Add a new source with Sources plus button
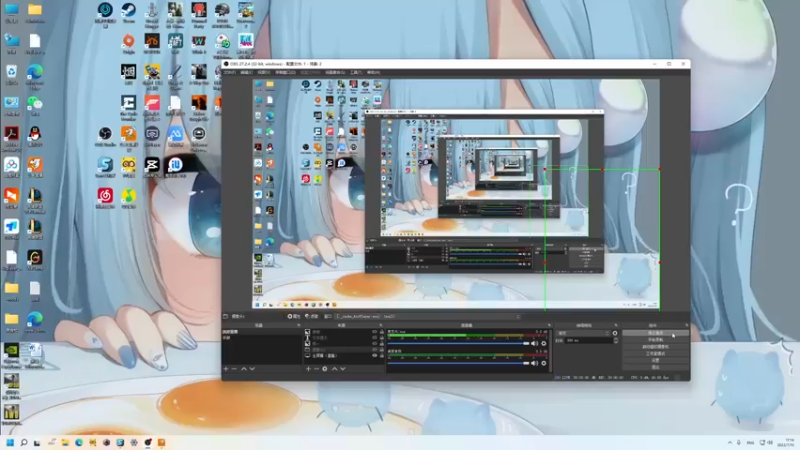 click(308, 368)
